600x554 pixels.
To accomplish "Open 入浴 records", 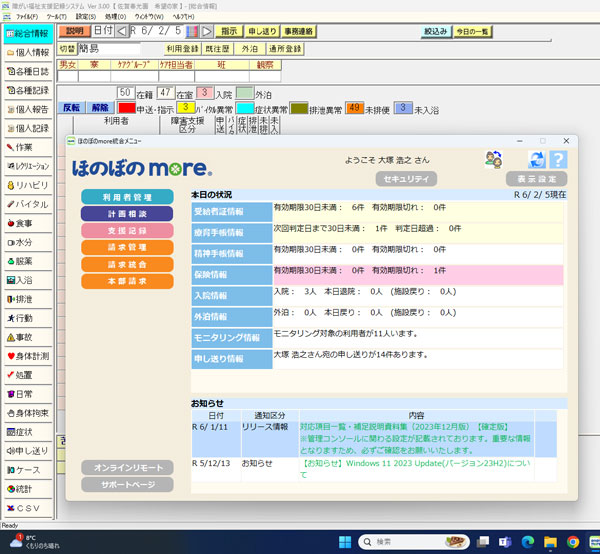I will pyautogui.click(x=28, y=280).
